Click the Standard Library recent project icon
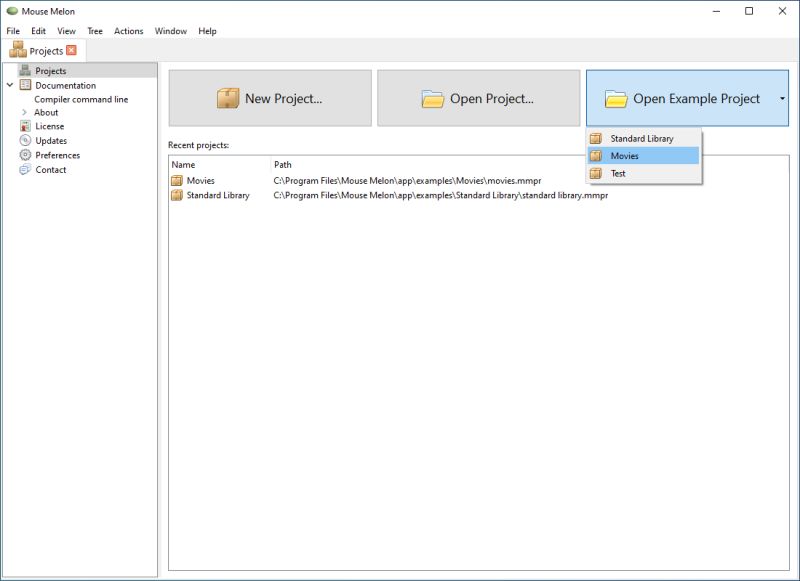Image resolution: width=800 pixels, height=581 pixels. pyautogui.click(x=177, y=195)
